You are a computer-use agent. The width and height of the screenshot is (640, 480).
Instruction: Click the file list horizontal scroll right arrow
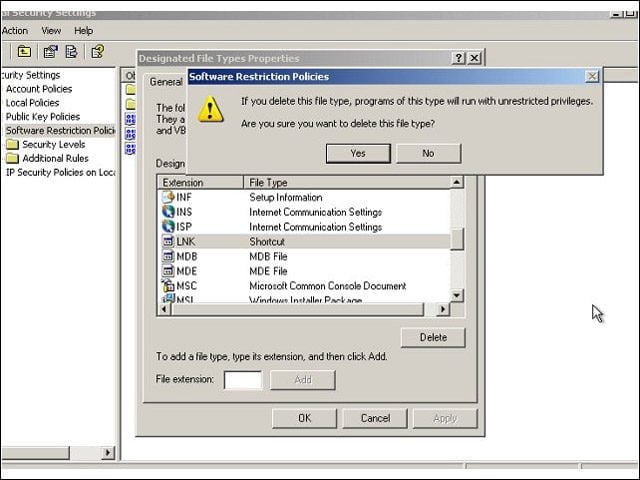443,309
